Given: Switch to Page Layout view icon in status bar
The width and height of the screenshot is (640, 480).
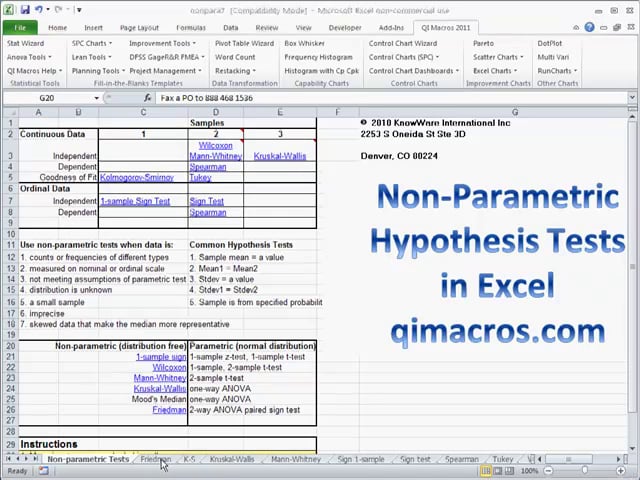Looking at the screenshot, I should (x=498, y=471).
